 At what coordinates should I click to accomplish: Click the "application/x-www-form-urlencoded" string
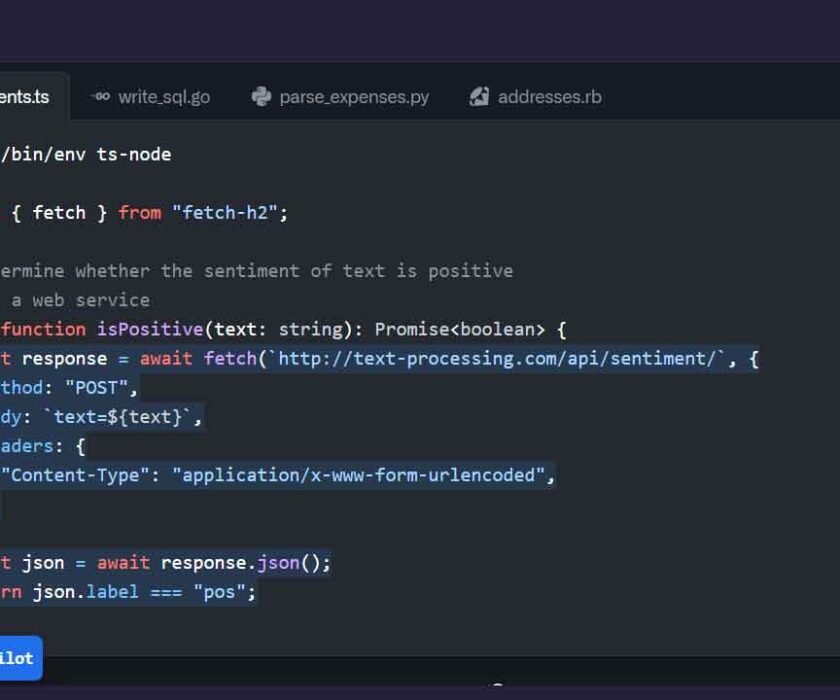pos(358,475)
